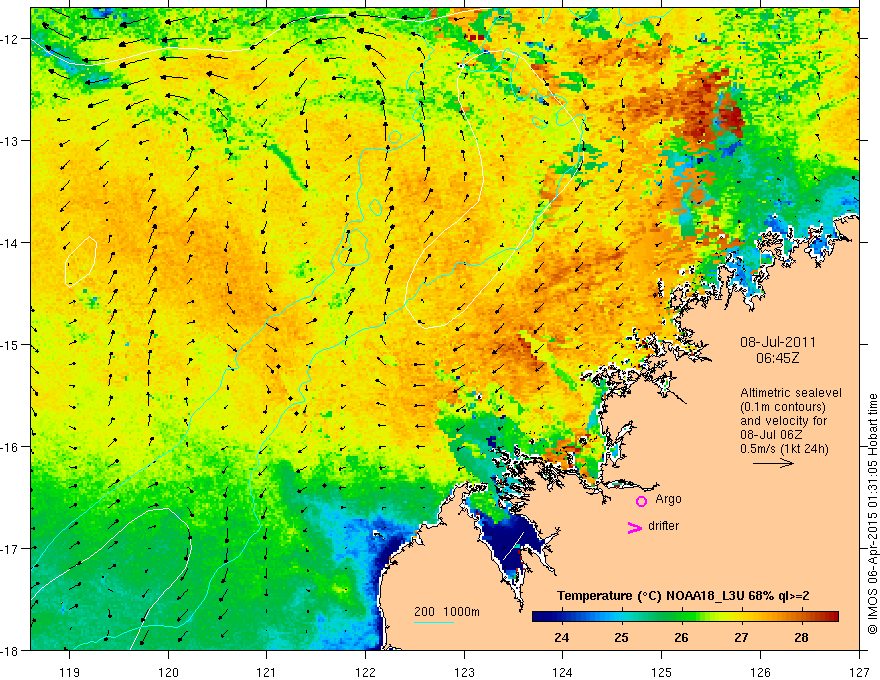Click the magenta drifter arrowhead legend symbol
The width and height of the screenshot is (880, 680).
click(x=634, y=528)
